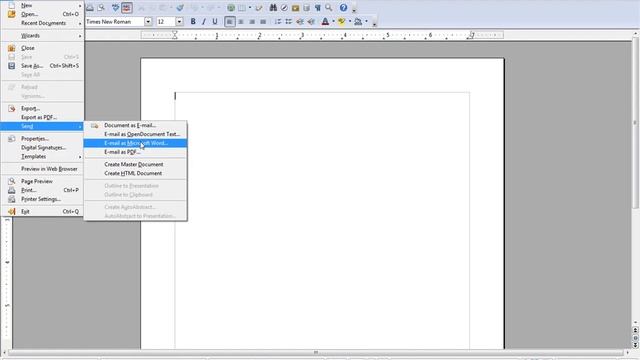Choose Open... from the File menu
Viewport: 640px width, 360px height.
42,14
